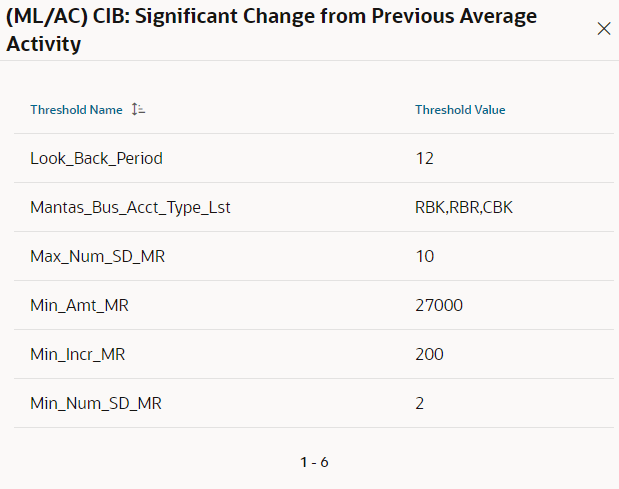Select the Min_Incr_MR threshold name
619x489 pixels.
pos(78,354)
